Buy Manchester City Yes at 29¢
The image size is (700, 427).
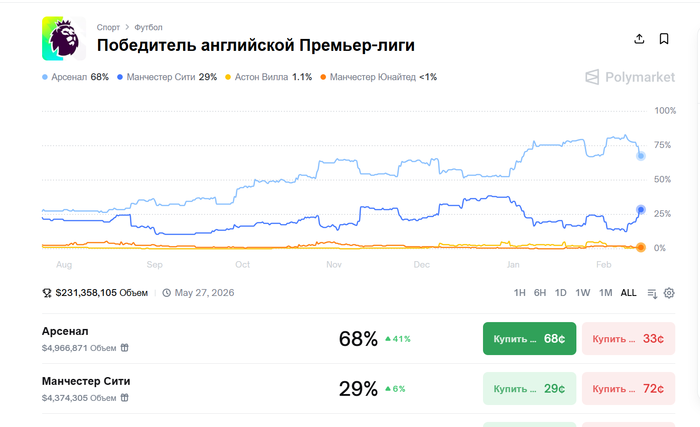tap(529, 389)
